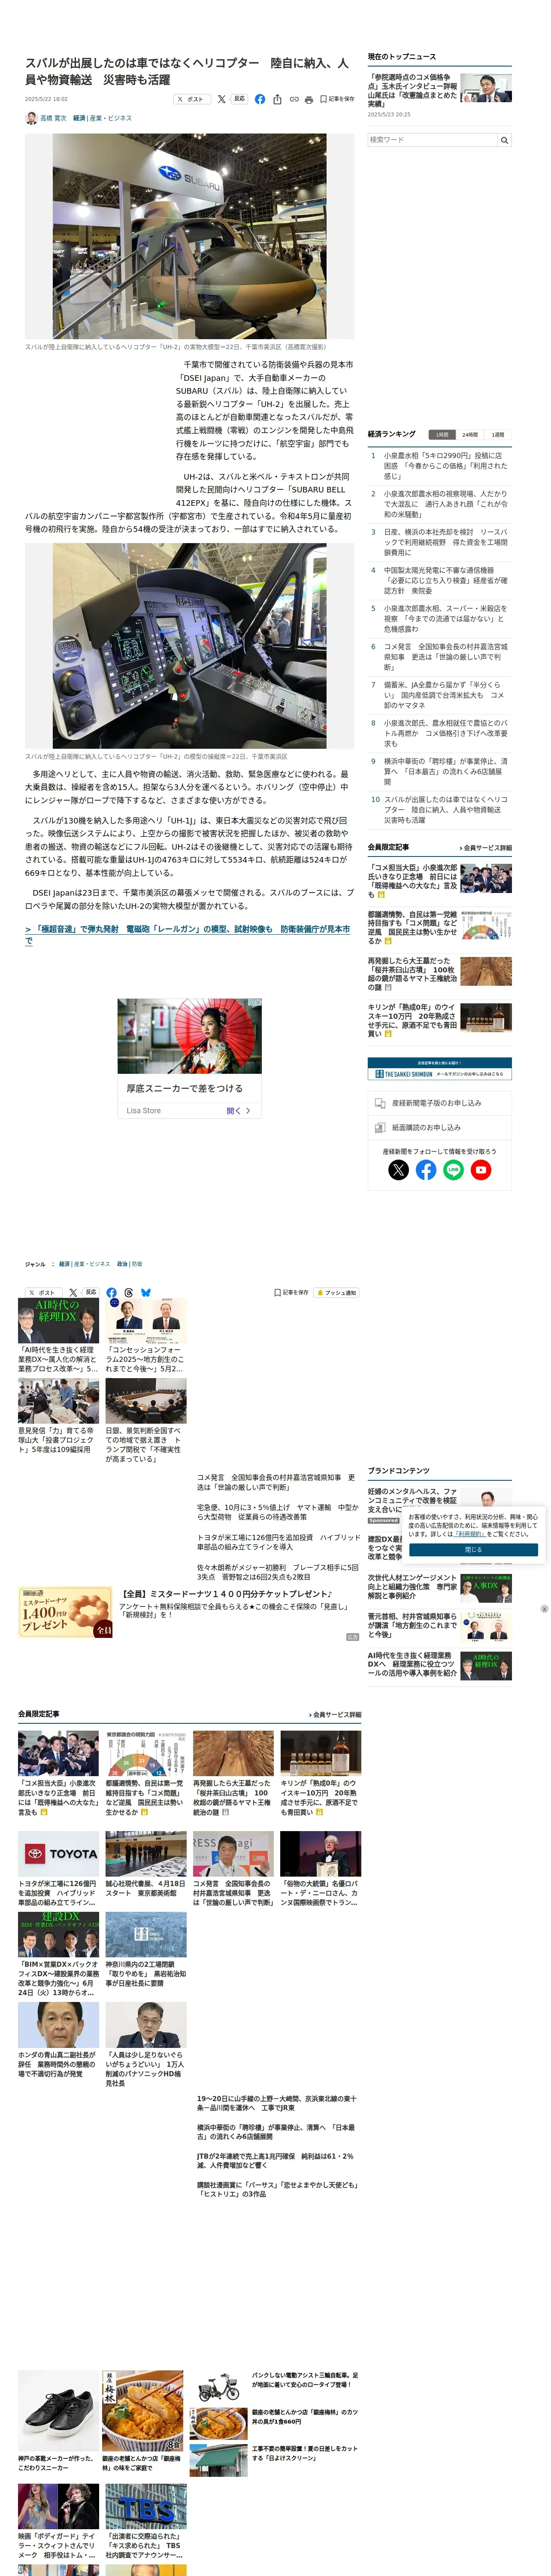Open black sneaker ad thumbnail
551x2576 pixels.
pos(58,2411)
